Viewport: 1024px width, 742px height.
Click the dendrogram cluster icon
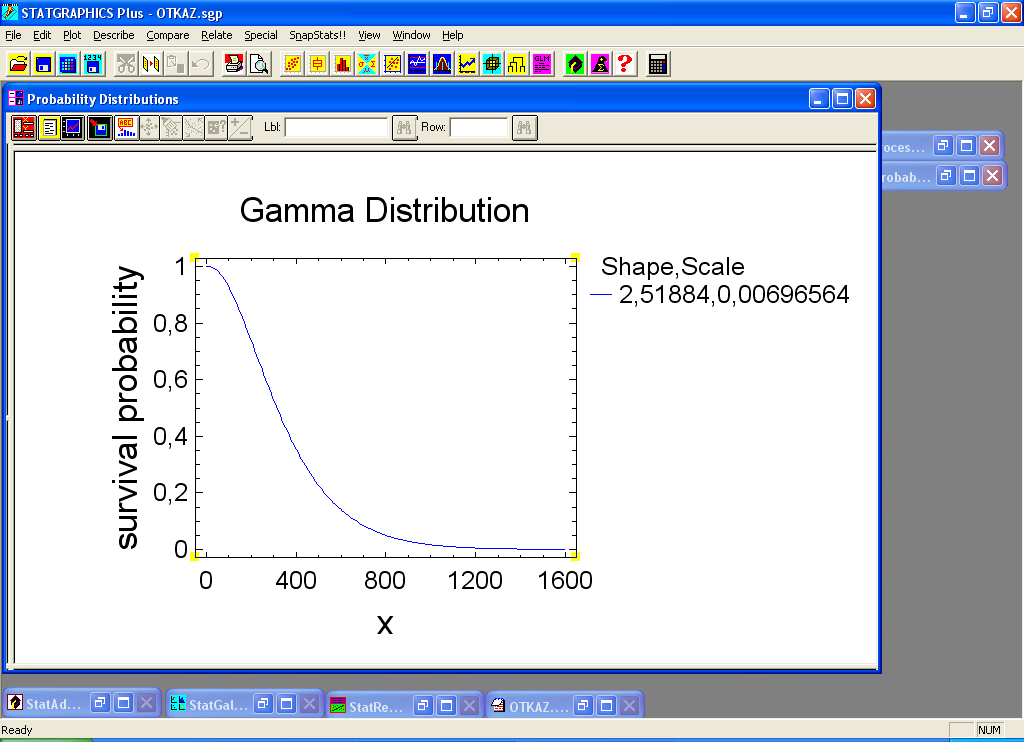(x=517, y=64)
